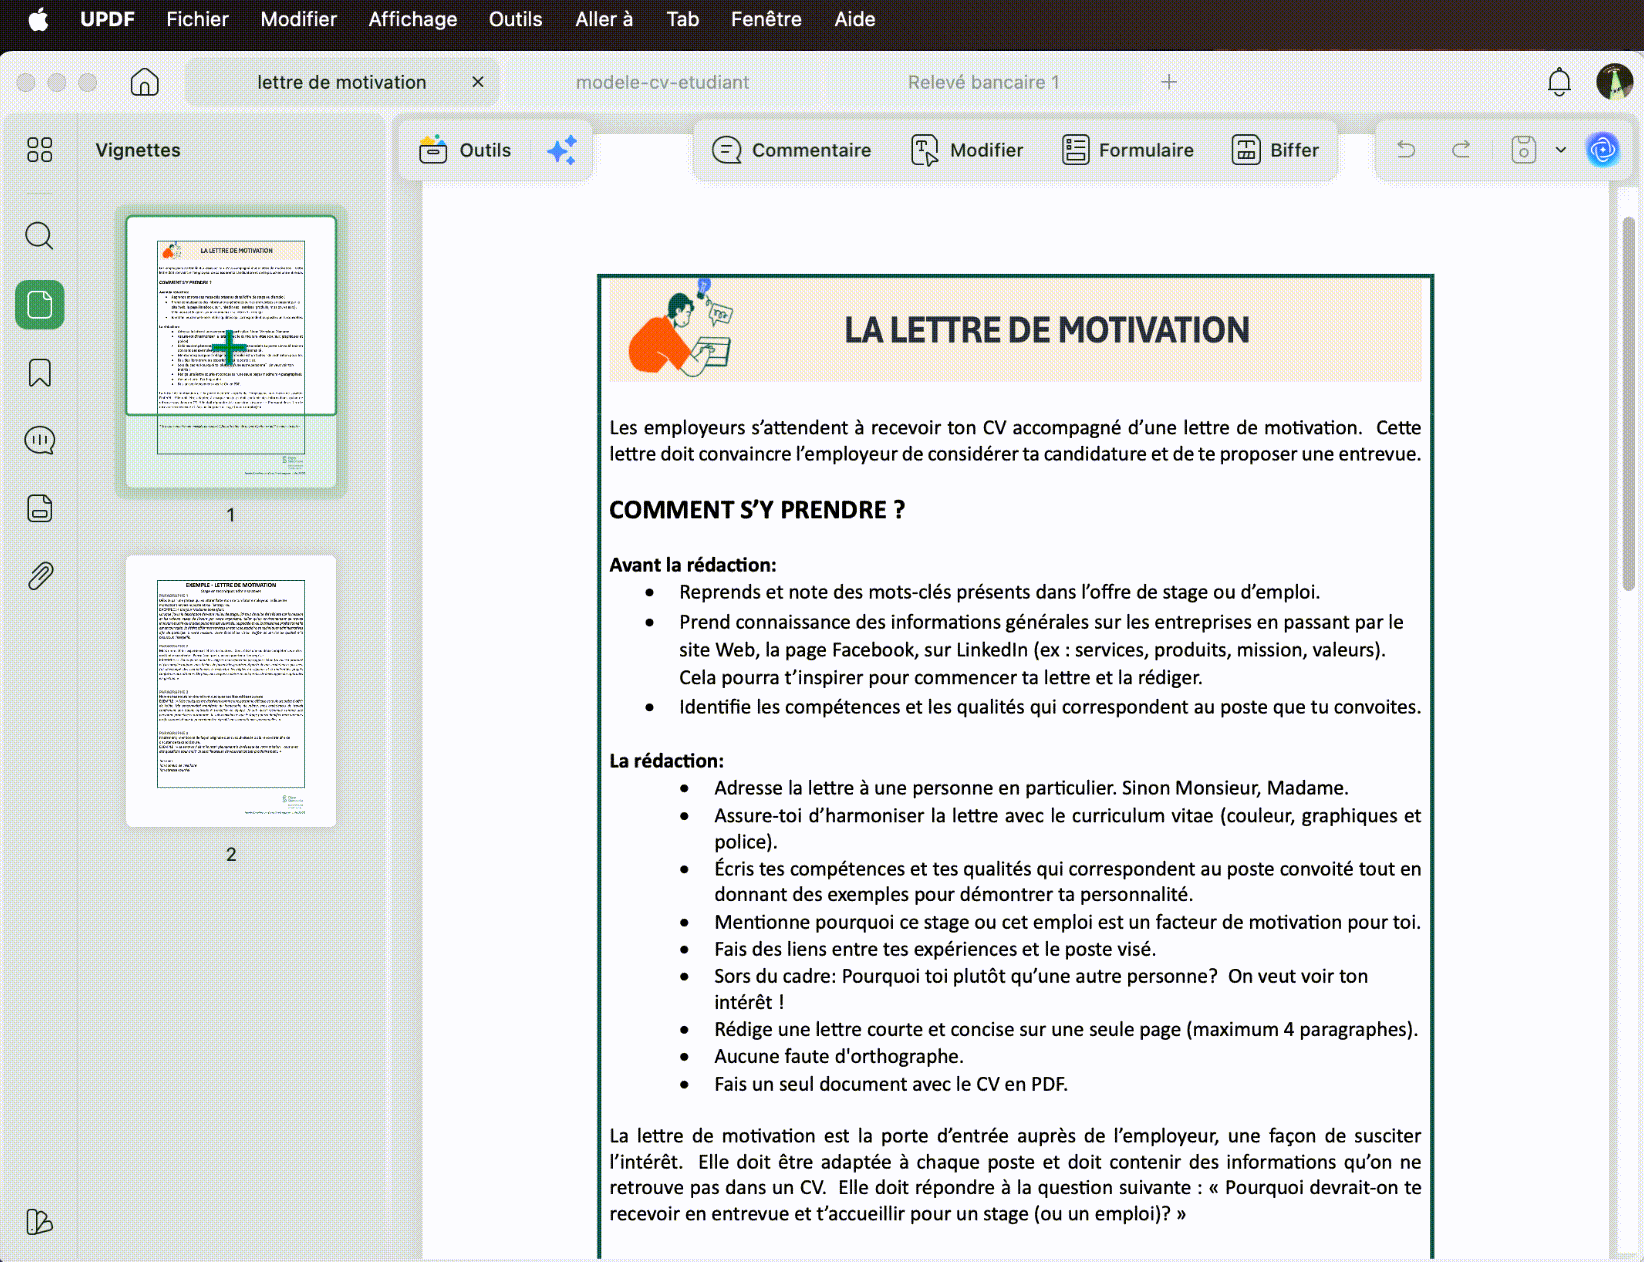The height and width of the screenshot is (1262, 1644).
Task: Switch to Commentaire mode
Action: pyautogui.click(x=791, y=150)
